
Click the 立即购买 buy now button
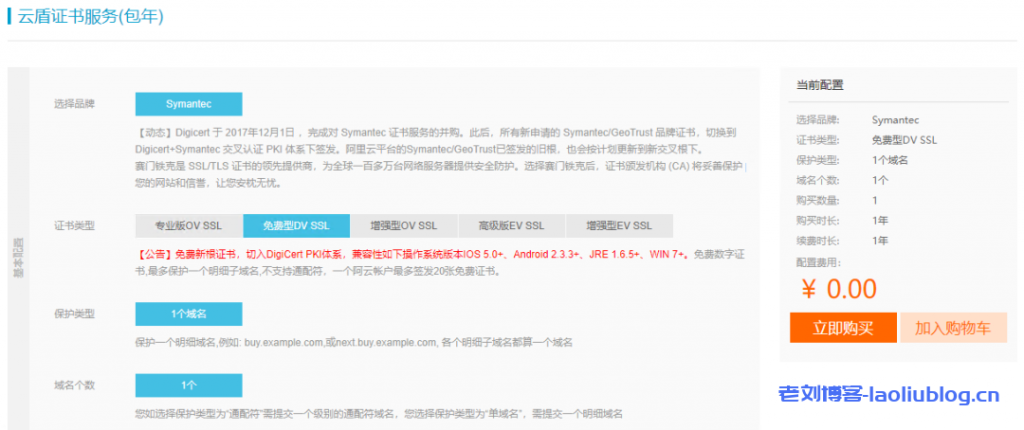[843, 328]
